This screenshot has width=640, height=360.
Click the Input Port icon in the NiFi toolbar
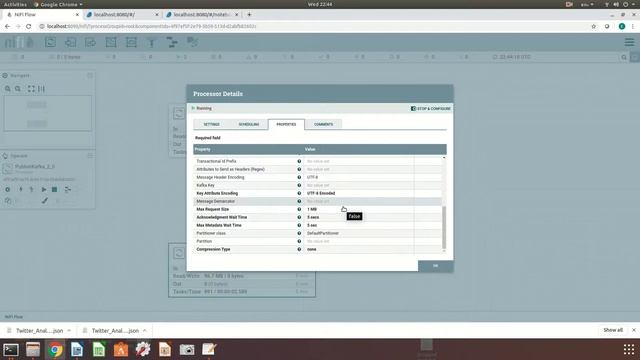(70, 42)
